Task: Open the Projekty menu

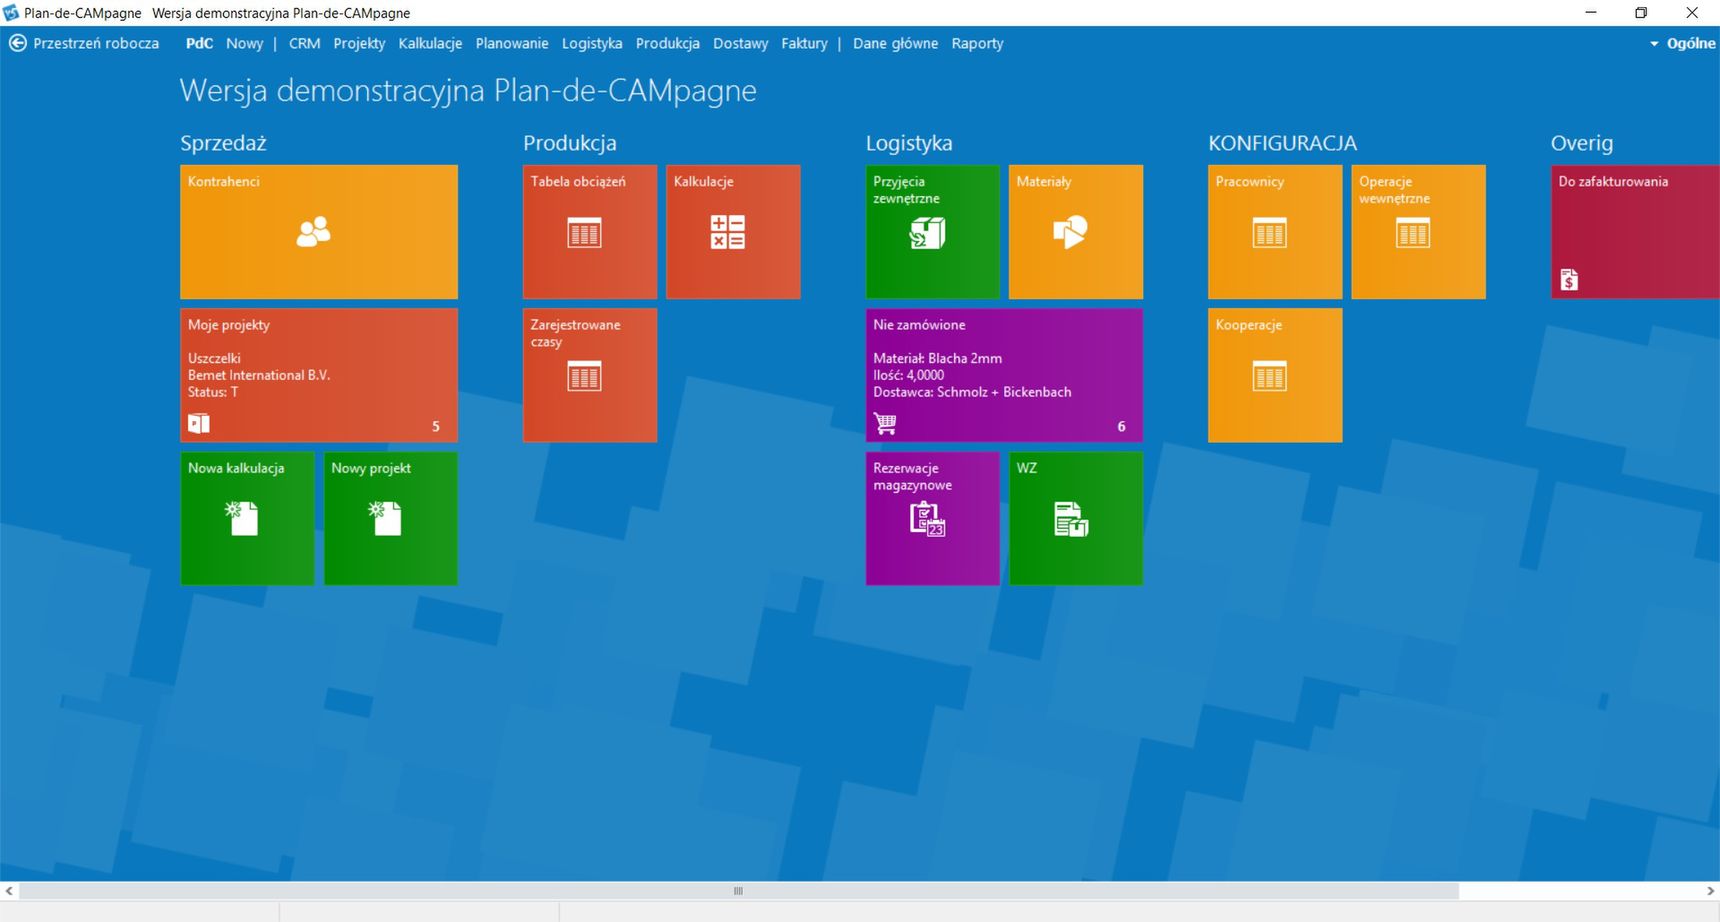Action: [359, 43]
